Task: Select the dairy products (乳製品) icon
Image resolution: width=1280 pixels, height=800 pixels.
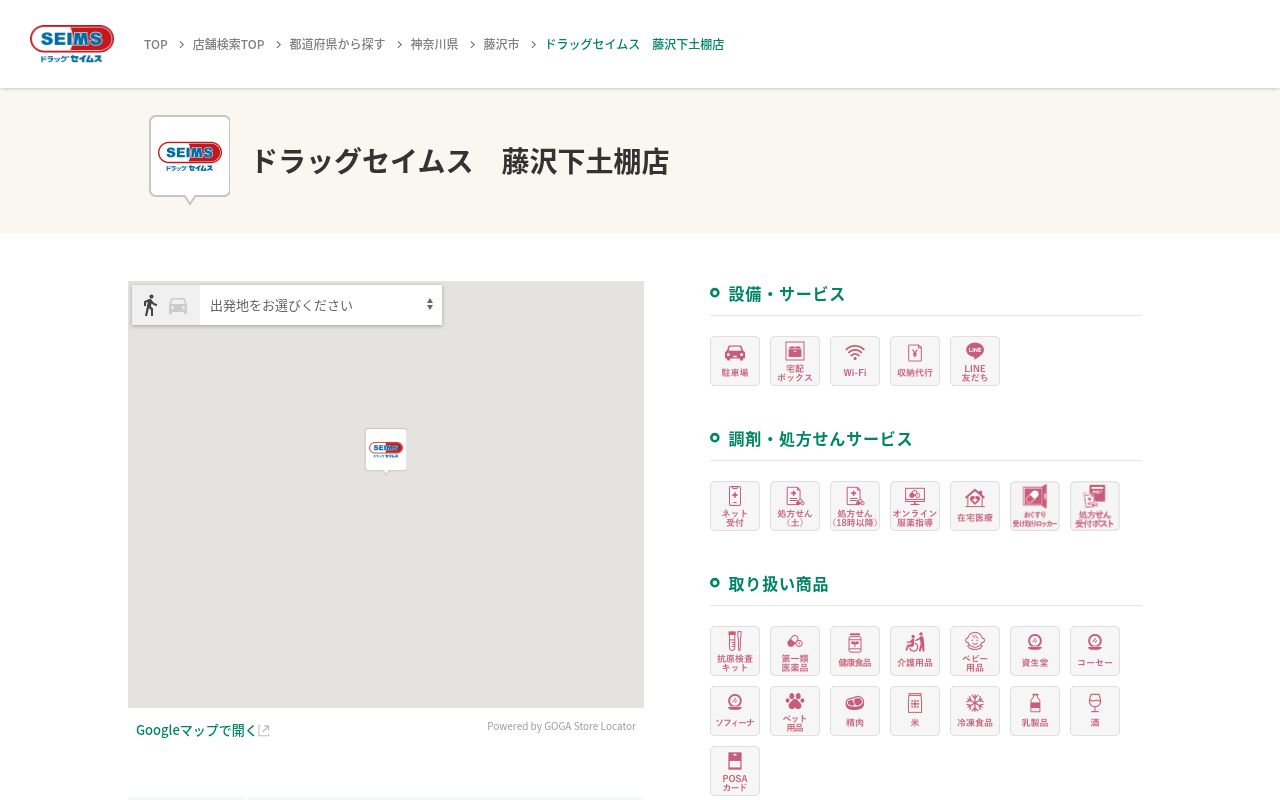Action: tap(1035, 711)
